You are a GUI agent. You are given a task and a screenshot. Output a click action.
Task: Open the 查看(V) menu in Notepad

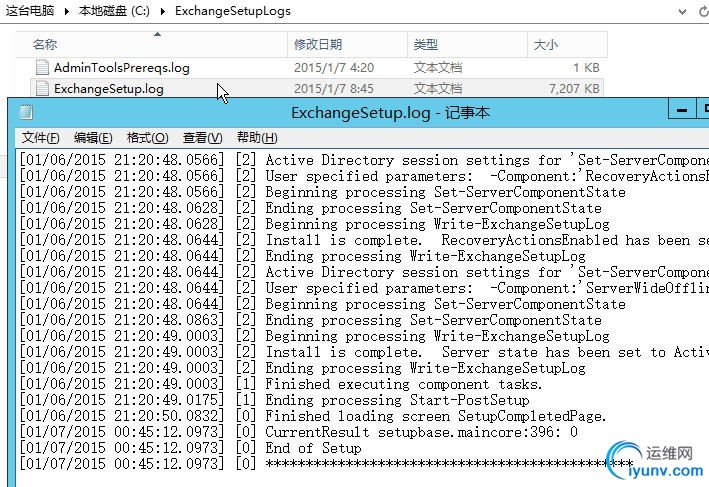point(203,137)
